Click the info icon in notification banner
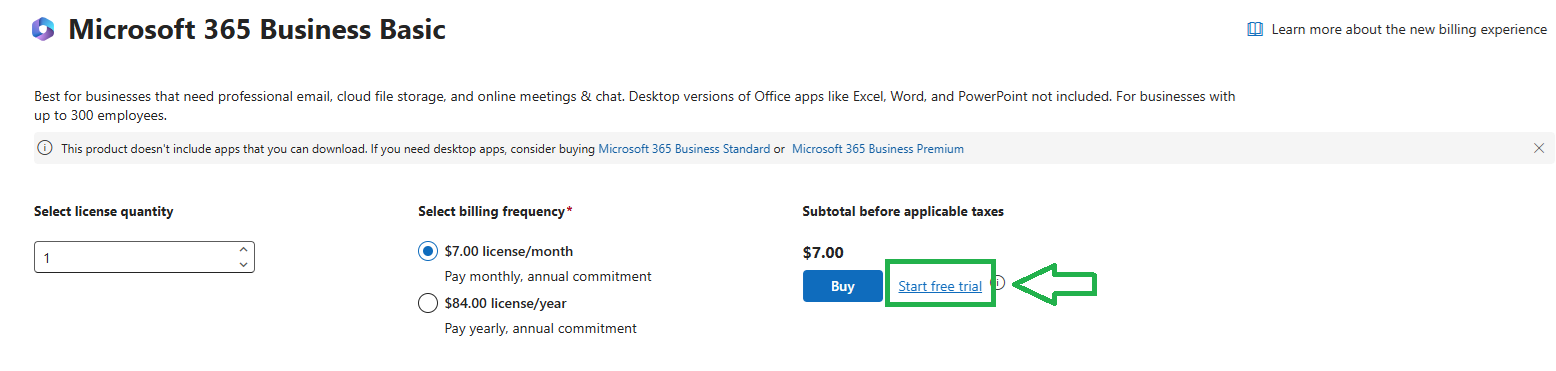This screenshot has width=1556, height=371. 45,148
